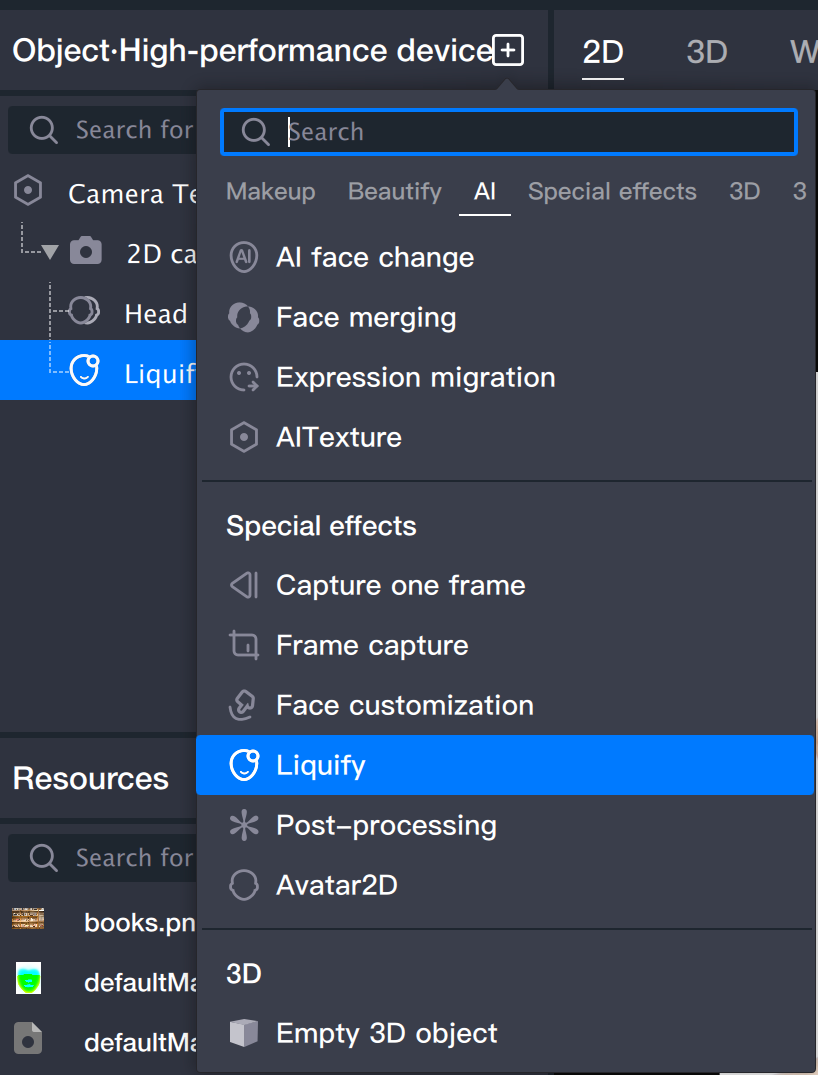Open the Beautify category tab
The width and height of the screenshot is (818, 1075).
[394, 192]
